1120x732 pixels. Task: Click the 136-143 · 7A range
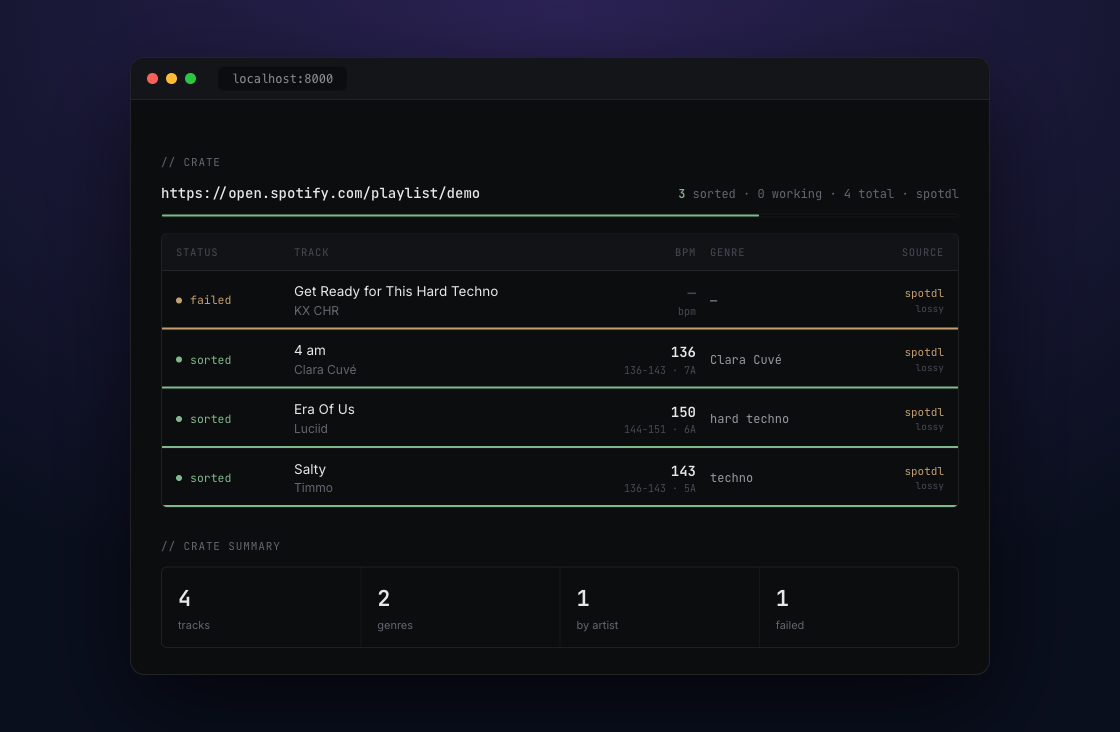tap(659, 371)
